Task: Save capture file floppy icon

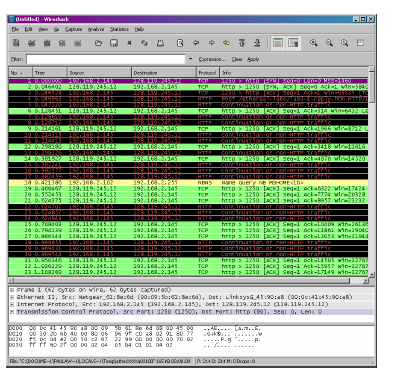Action: (x=114, y=43)
